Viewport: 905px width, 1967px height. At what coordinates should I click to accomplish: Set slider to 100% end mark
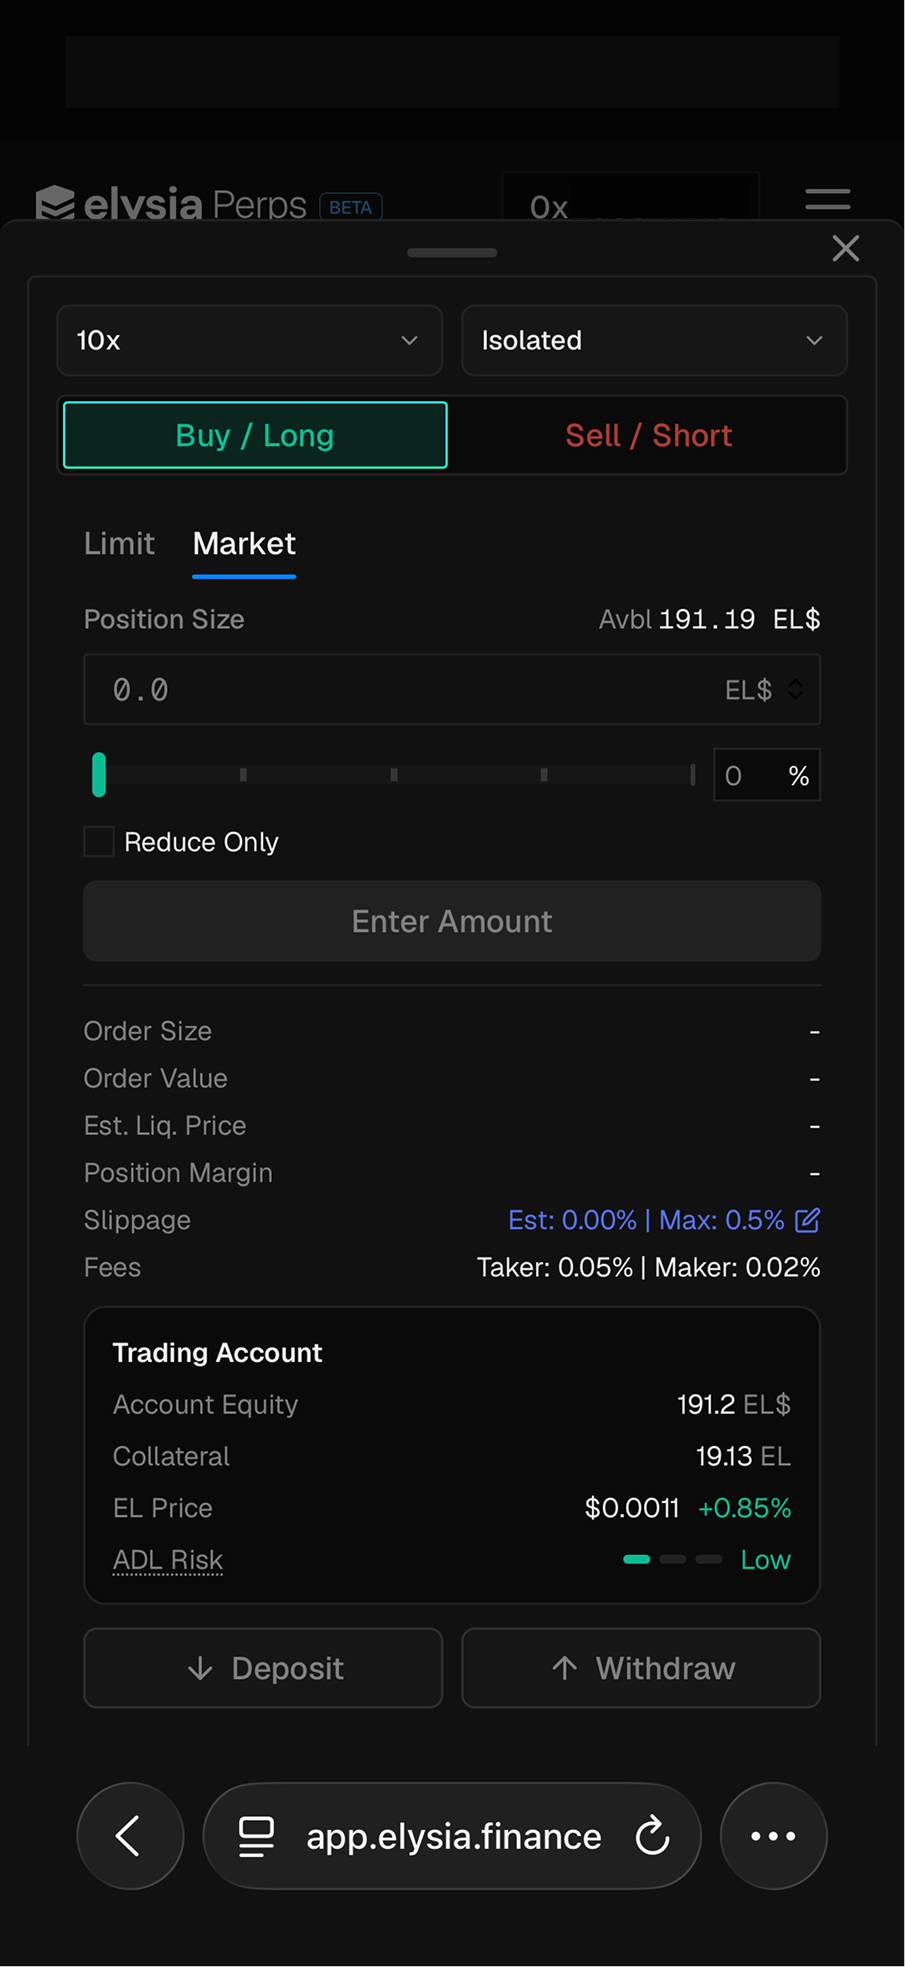pyautogui.click(x=692, y=775)
